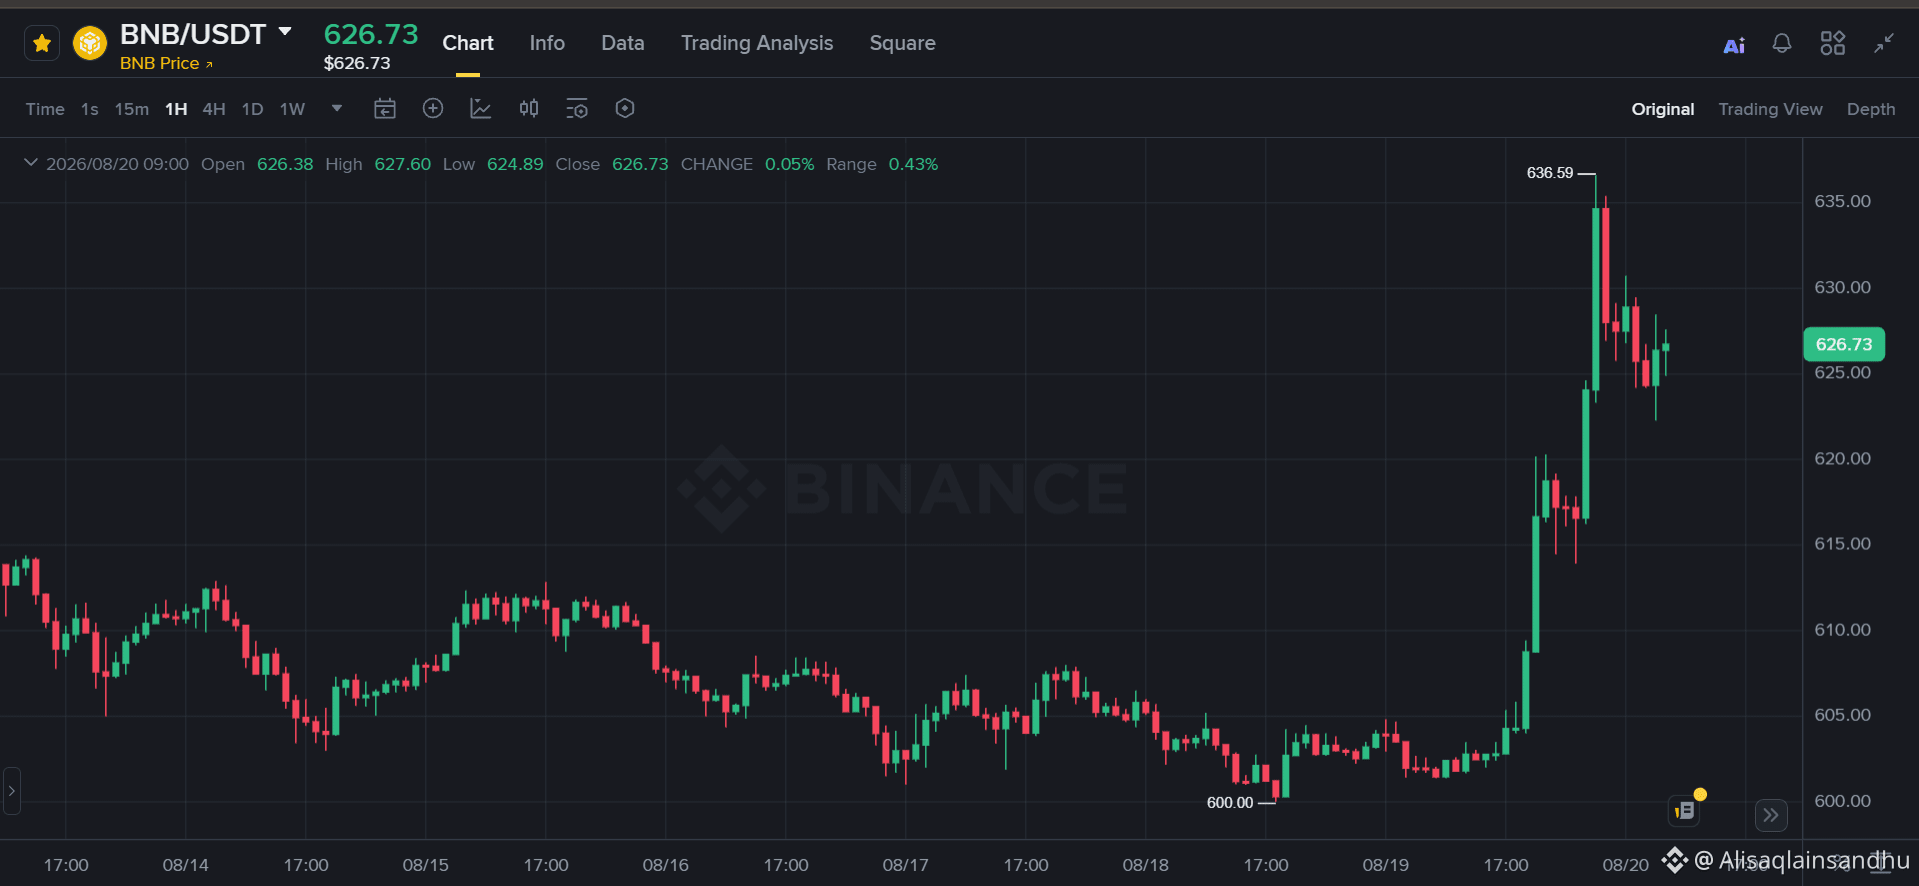The width and height of the screenshot is (1919, 886).
Task: Open the chart list settings icon
Action: coord(577,108)
